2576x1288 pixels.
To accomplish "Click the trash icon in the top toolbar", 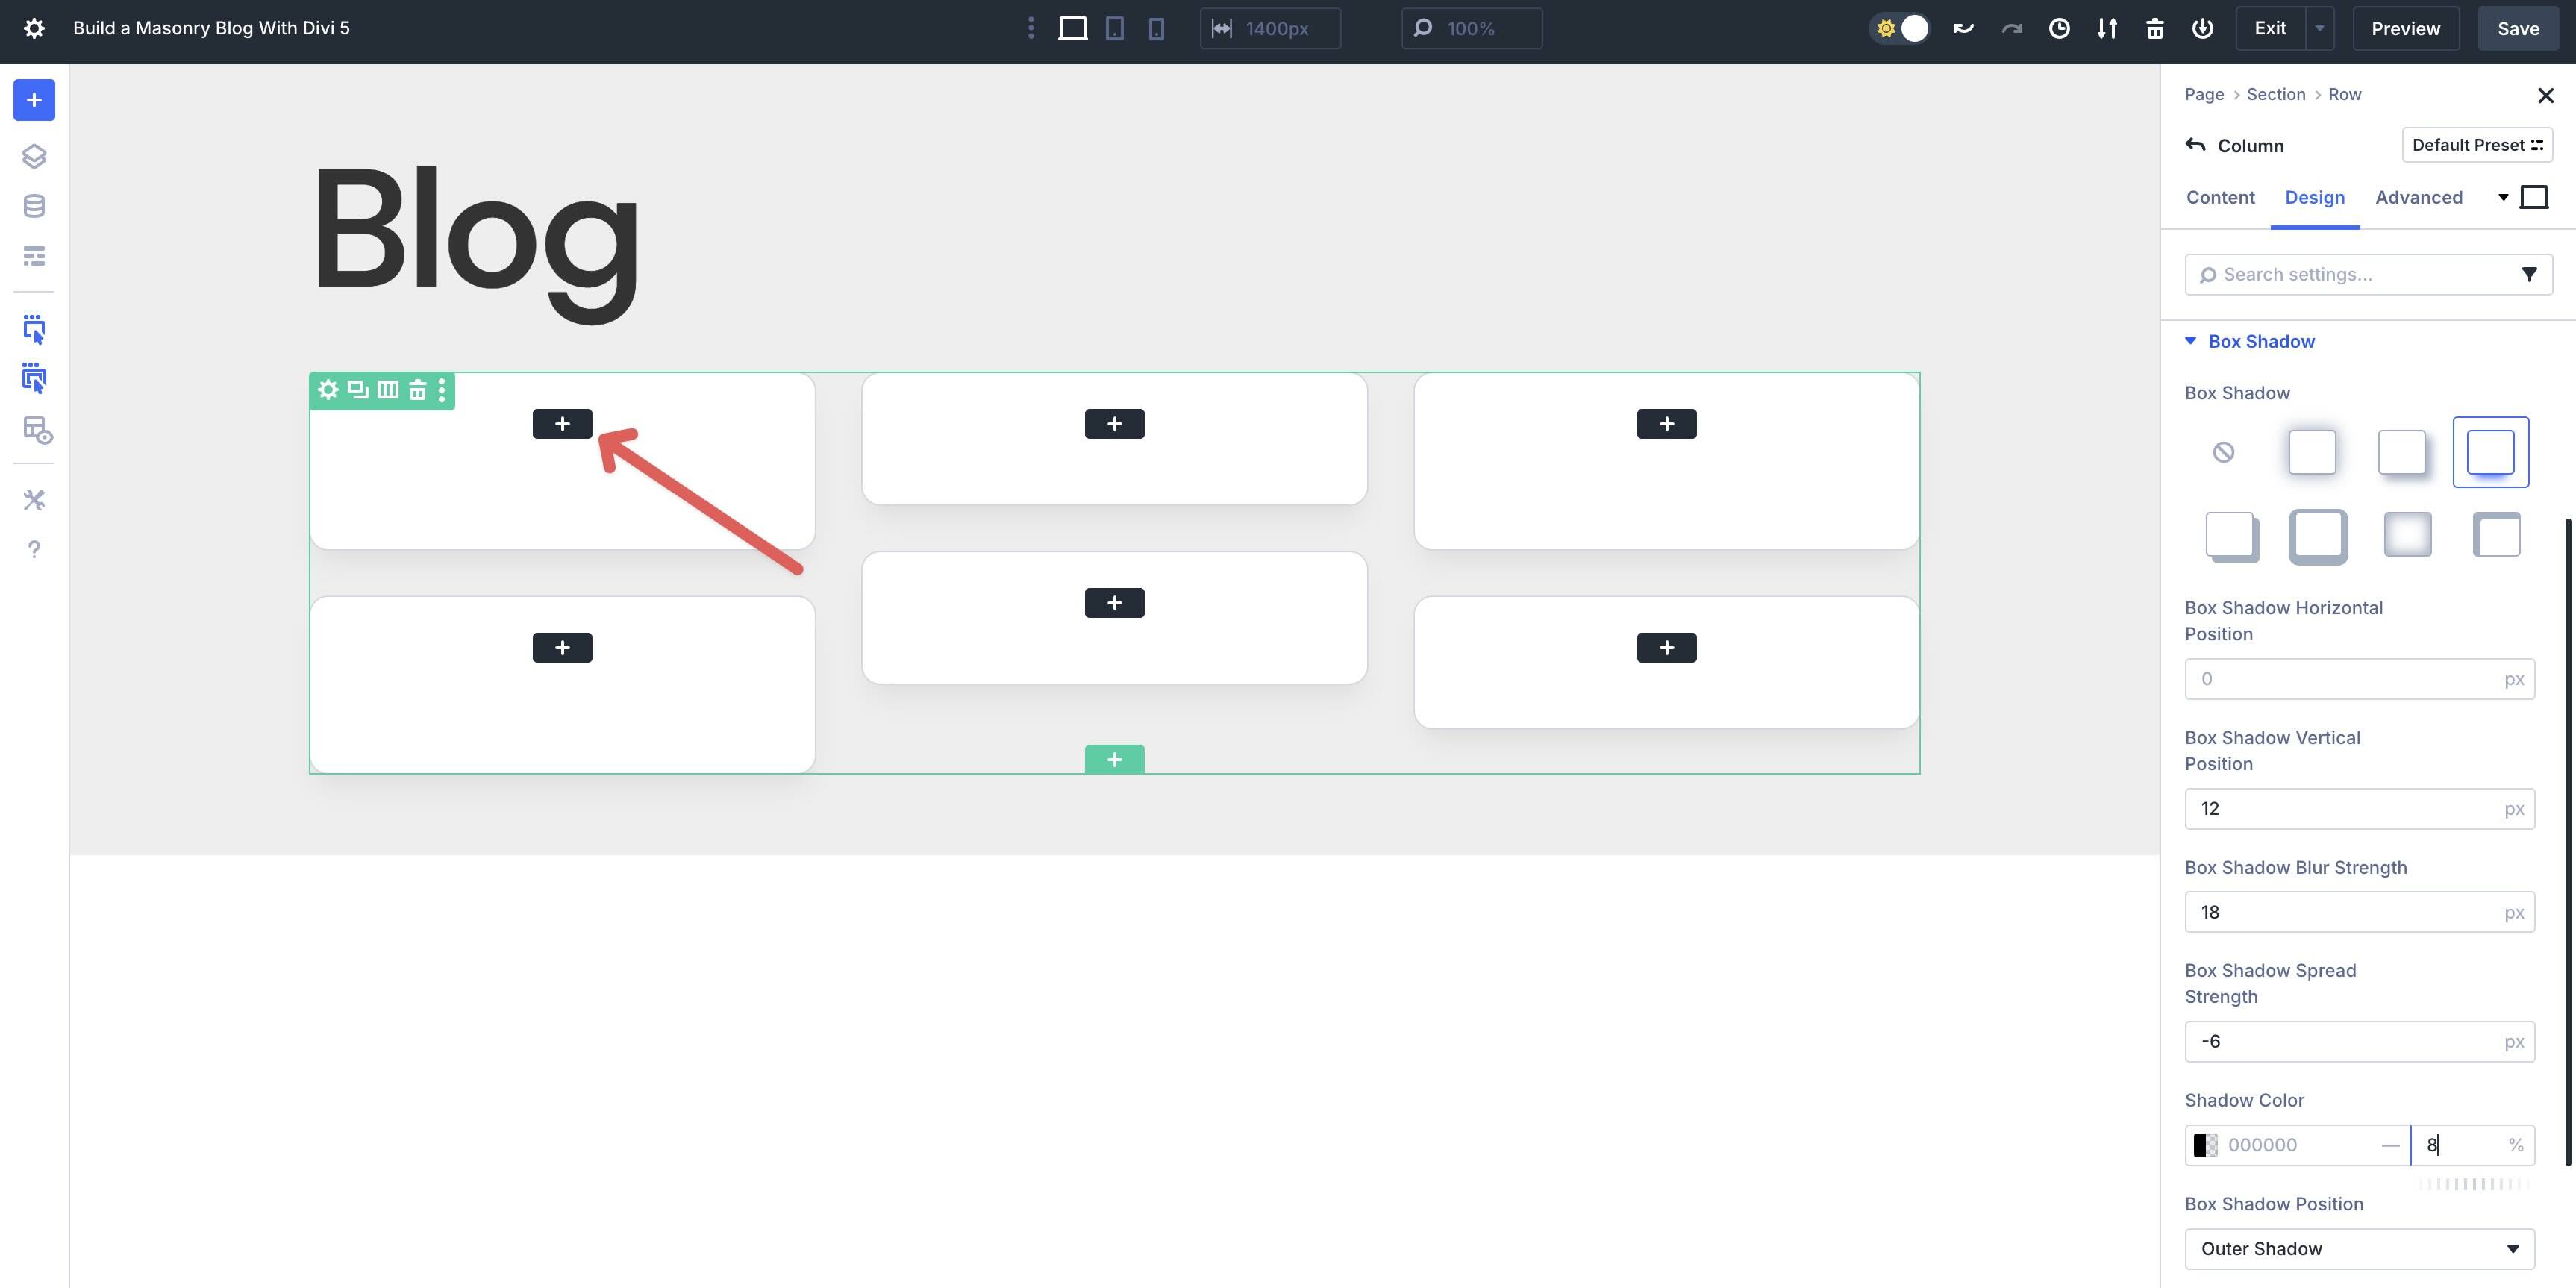I will 2155,28.
